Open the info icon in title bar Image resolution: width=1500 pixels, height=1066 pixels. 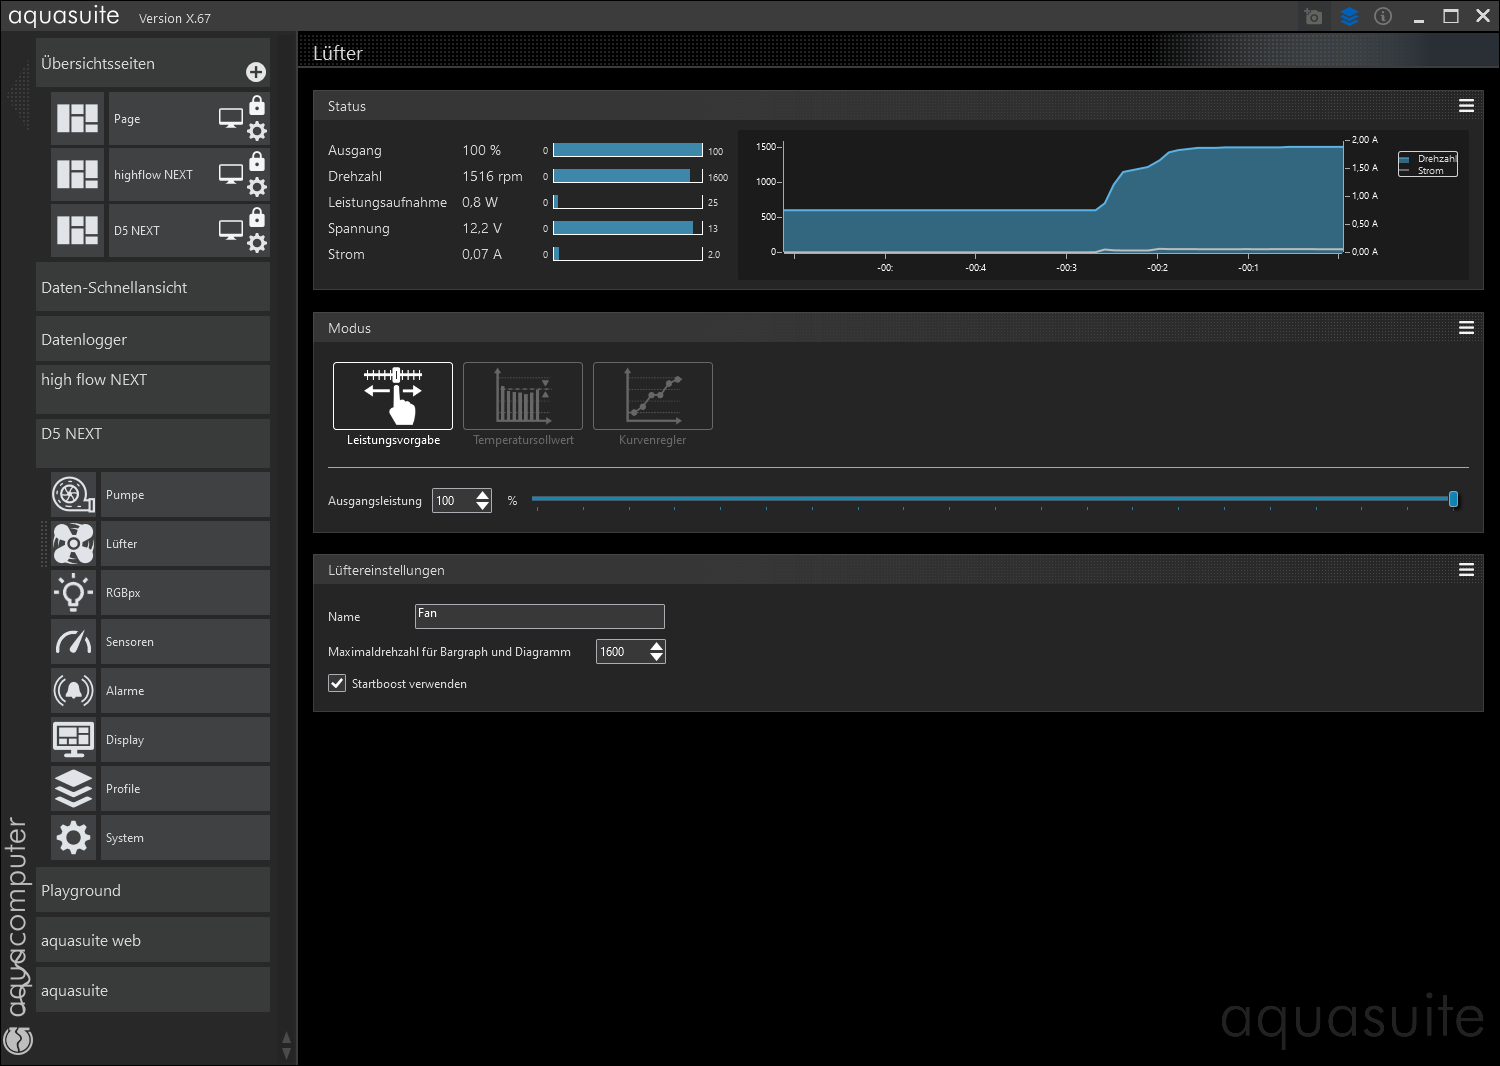pyautogui.click(x=1383, y=16)
